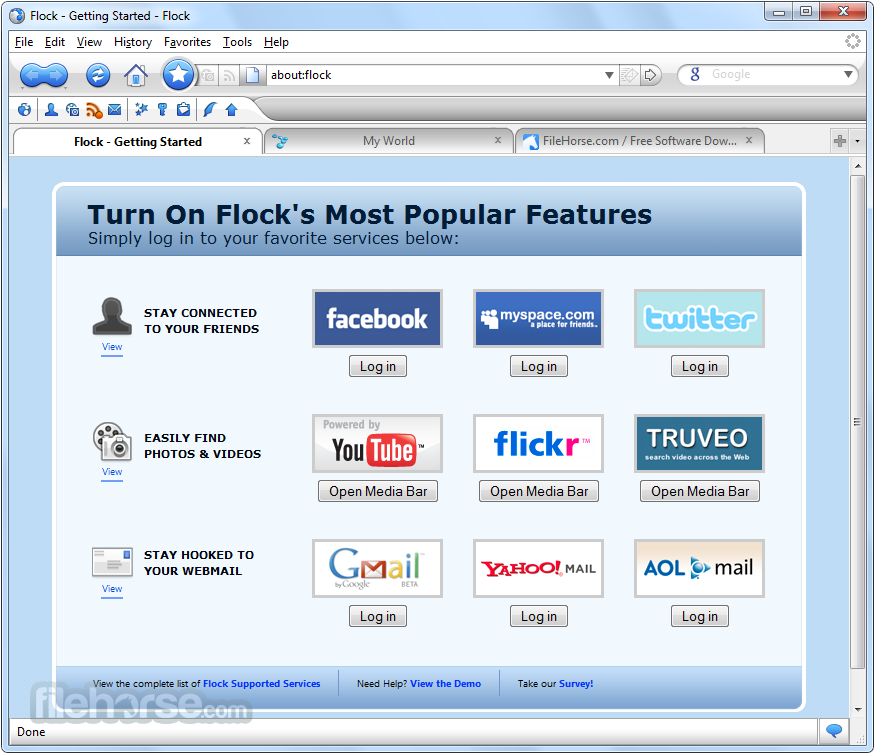Close the FileHorse.com tab
875x754 pixels.
pos(749,140)
